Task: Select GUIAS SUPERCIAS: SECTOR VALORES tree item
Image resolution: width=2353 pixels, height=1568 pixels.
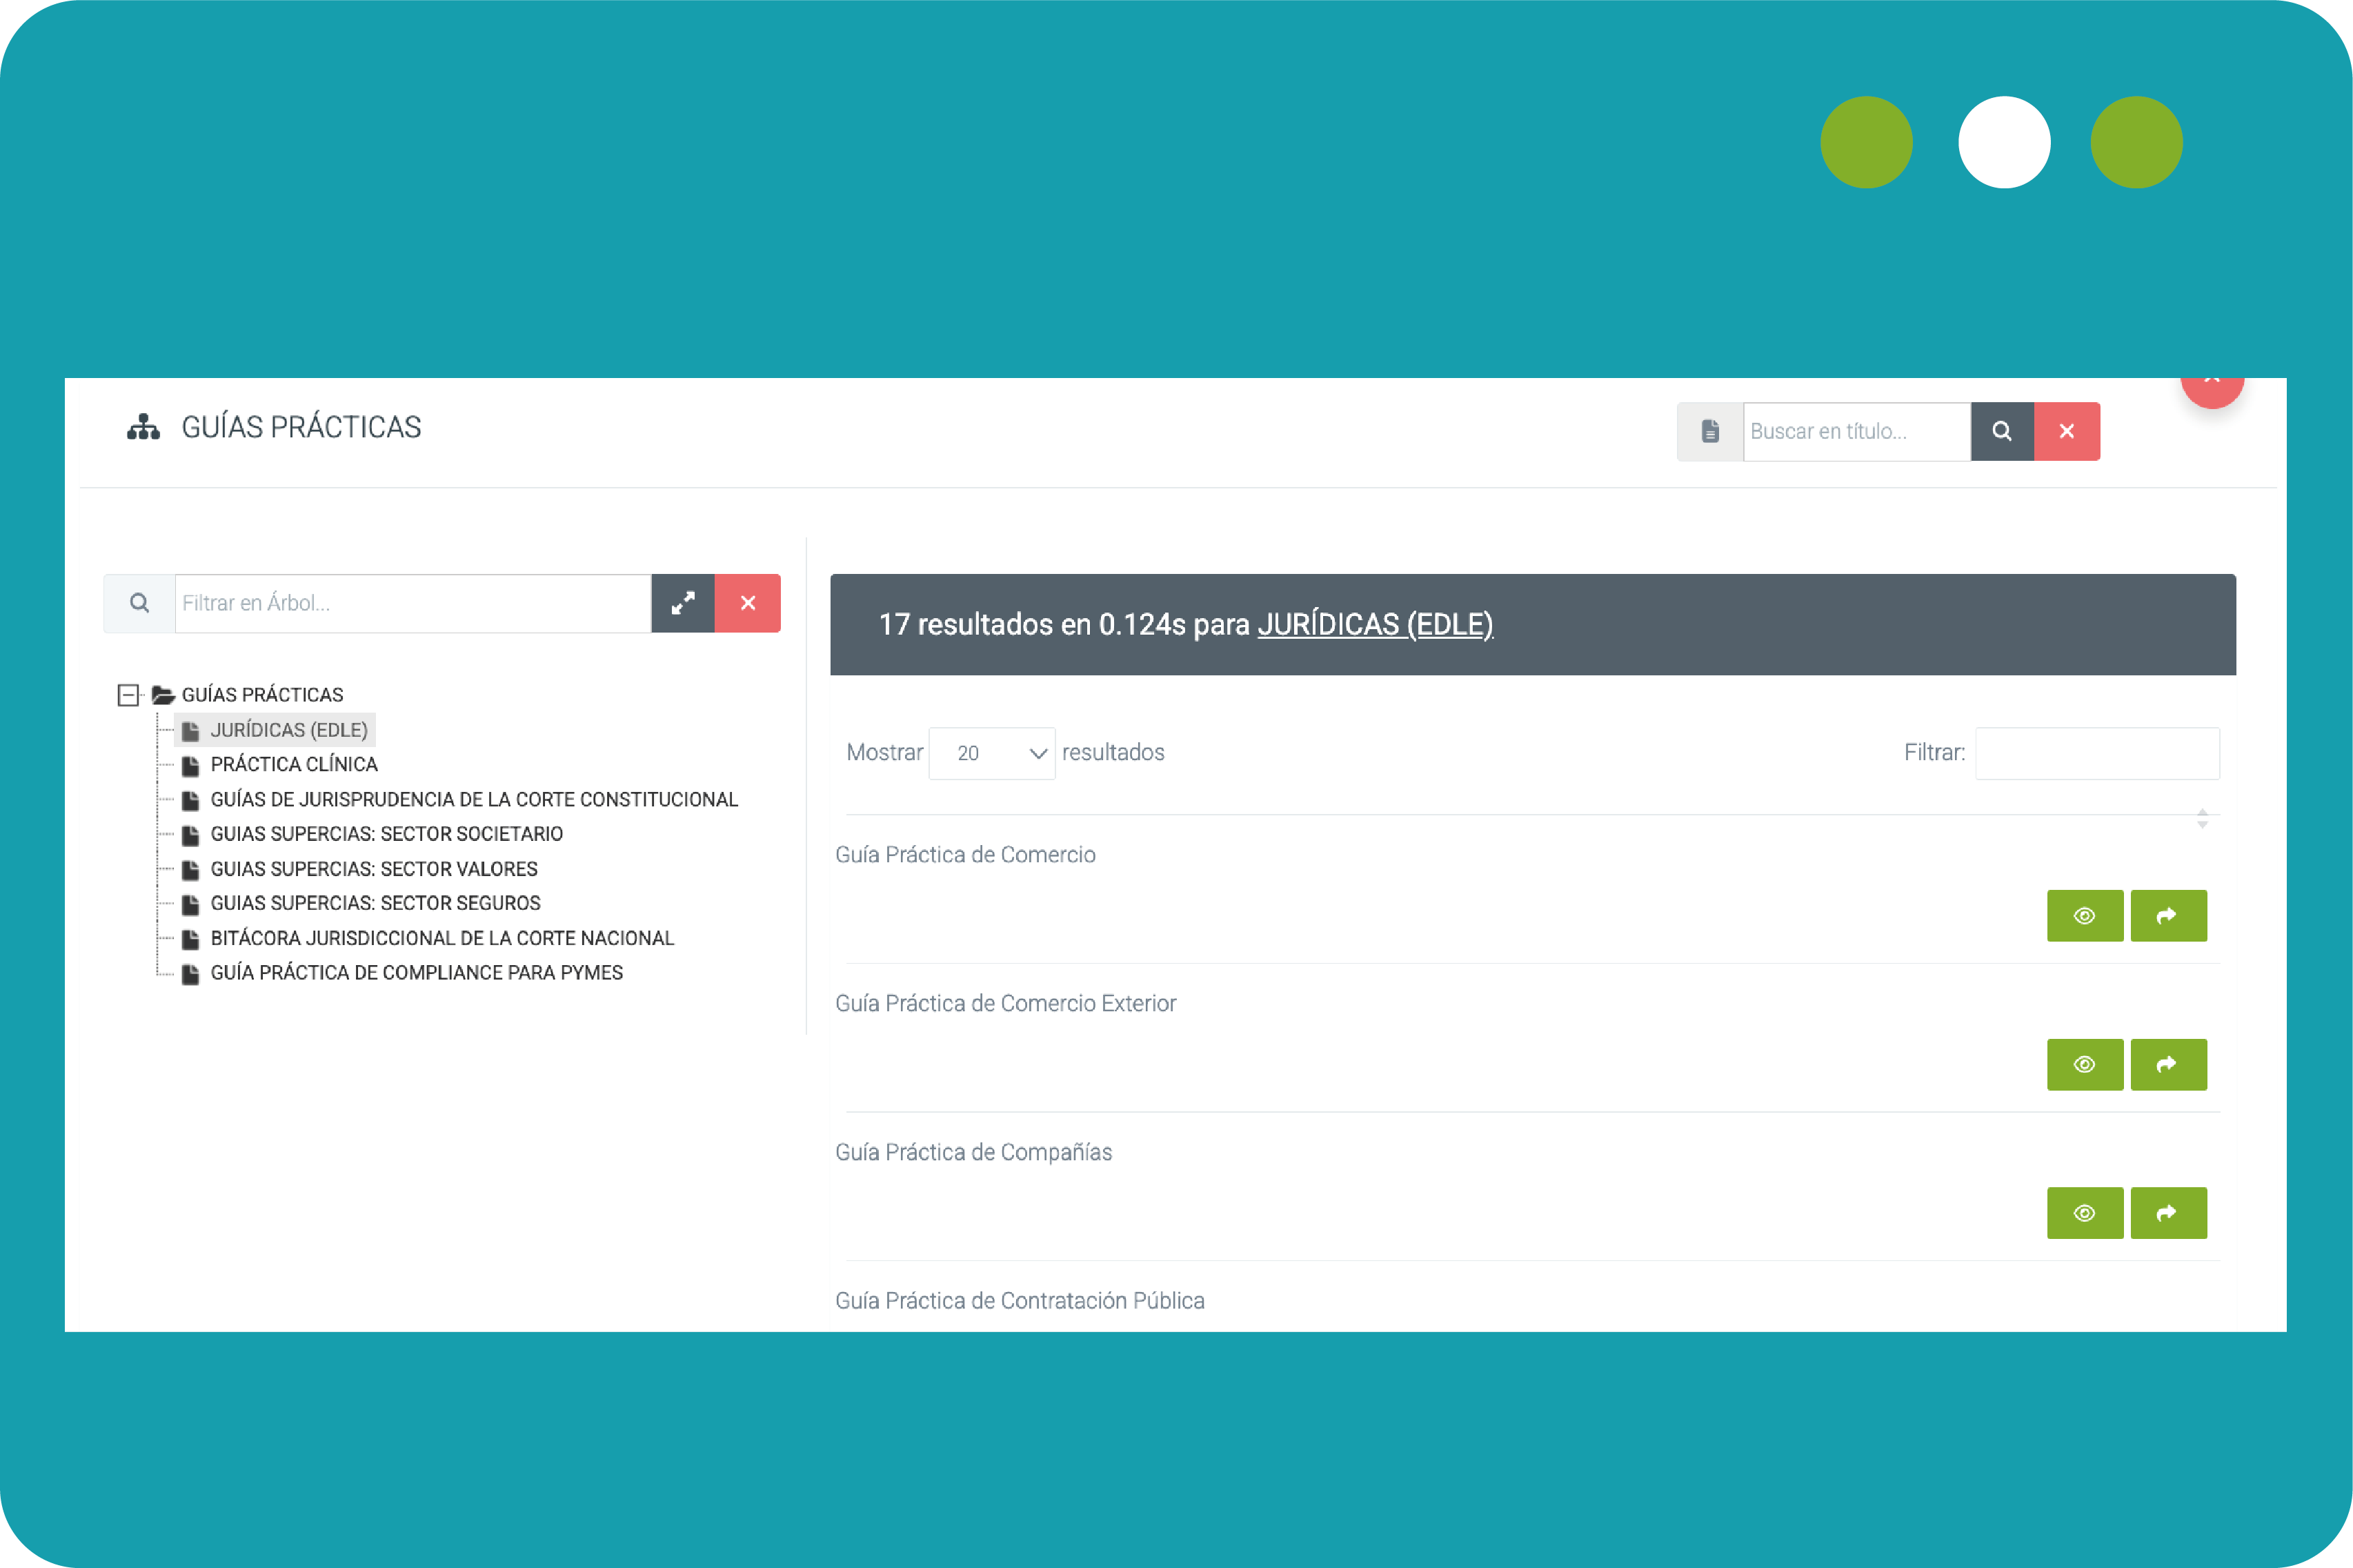Action: pos(373,869)
